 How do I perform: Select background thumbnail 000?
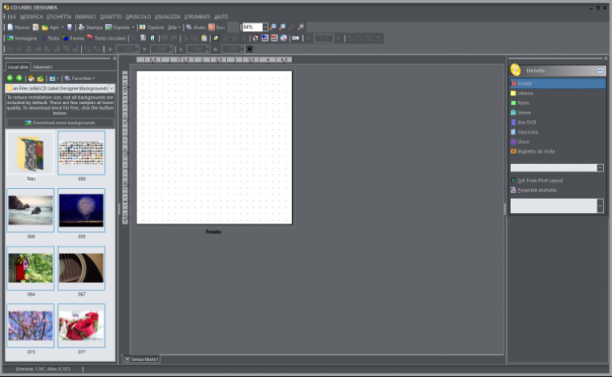81,153
